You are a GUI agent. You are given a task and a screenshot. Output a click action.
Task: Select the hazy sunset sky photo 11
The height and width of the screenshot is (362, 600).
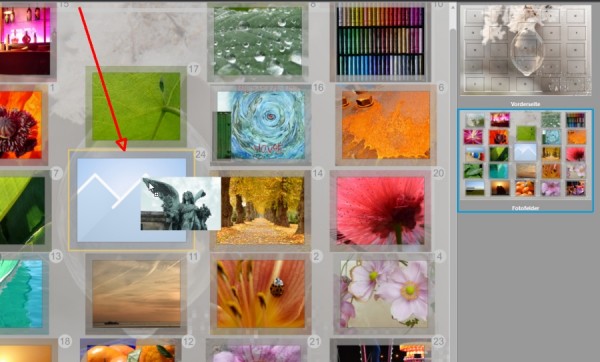(136, 294)
